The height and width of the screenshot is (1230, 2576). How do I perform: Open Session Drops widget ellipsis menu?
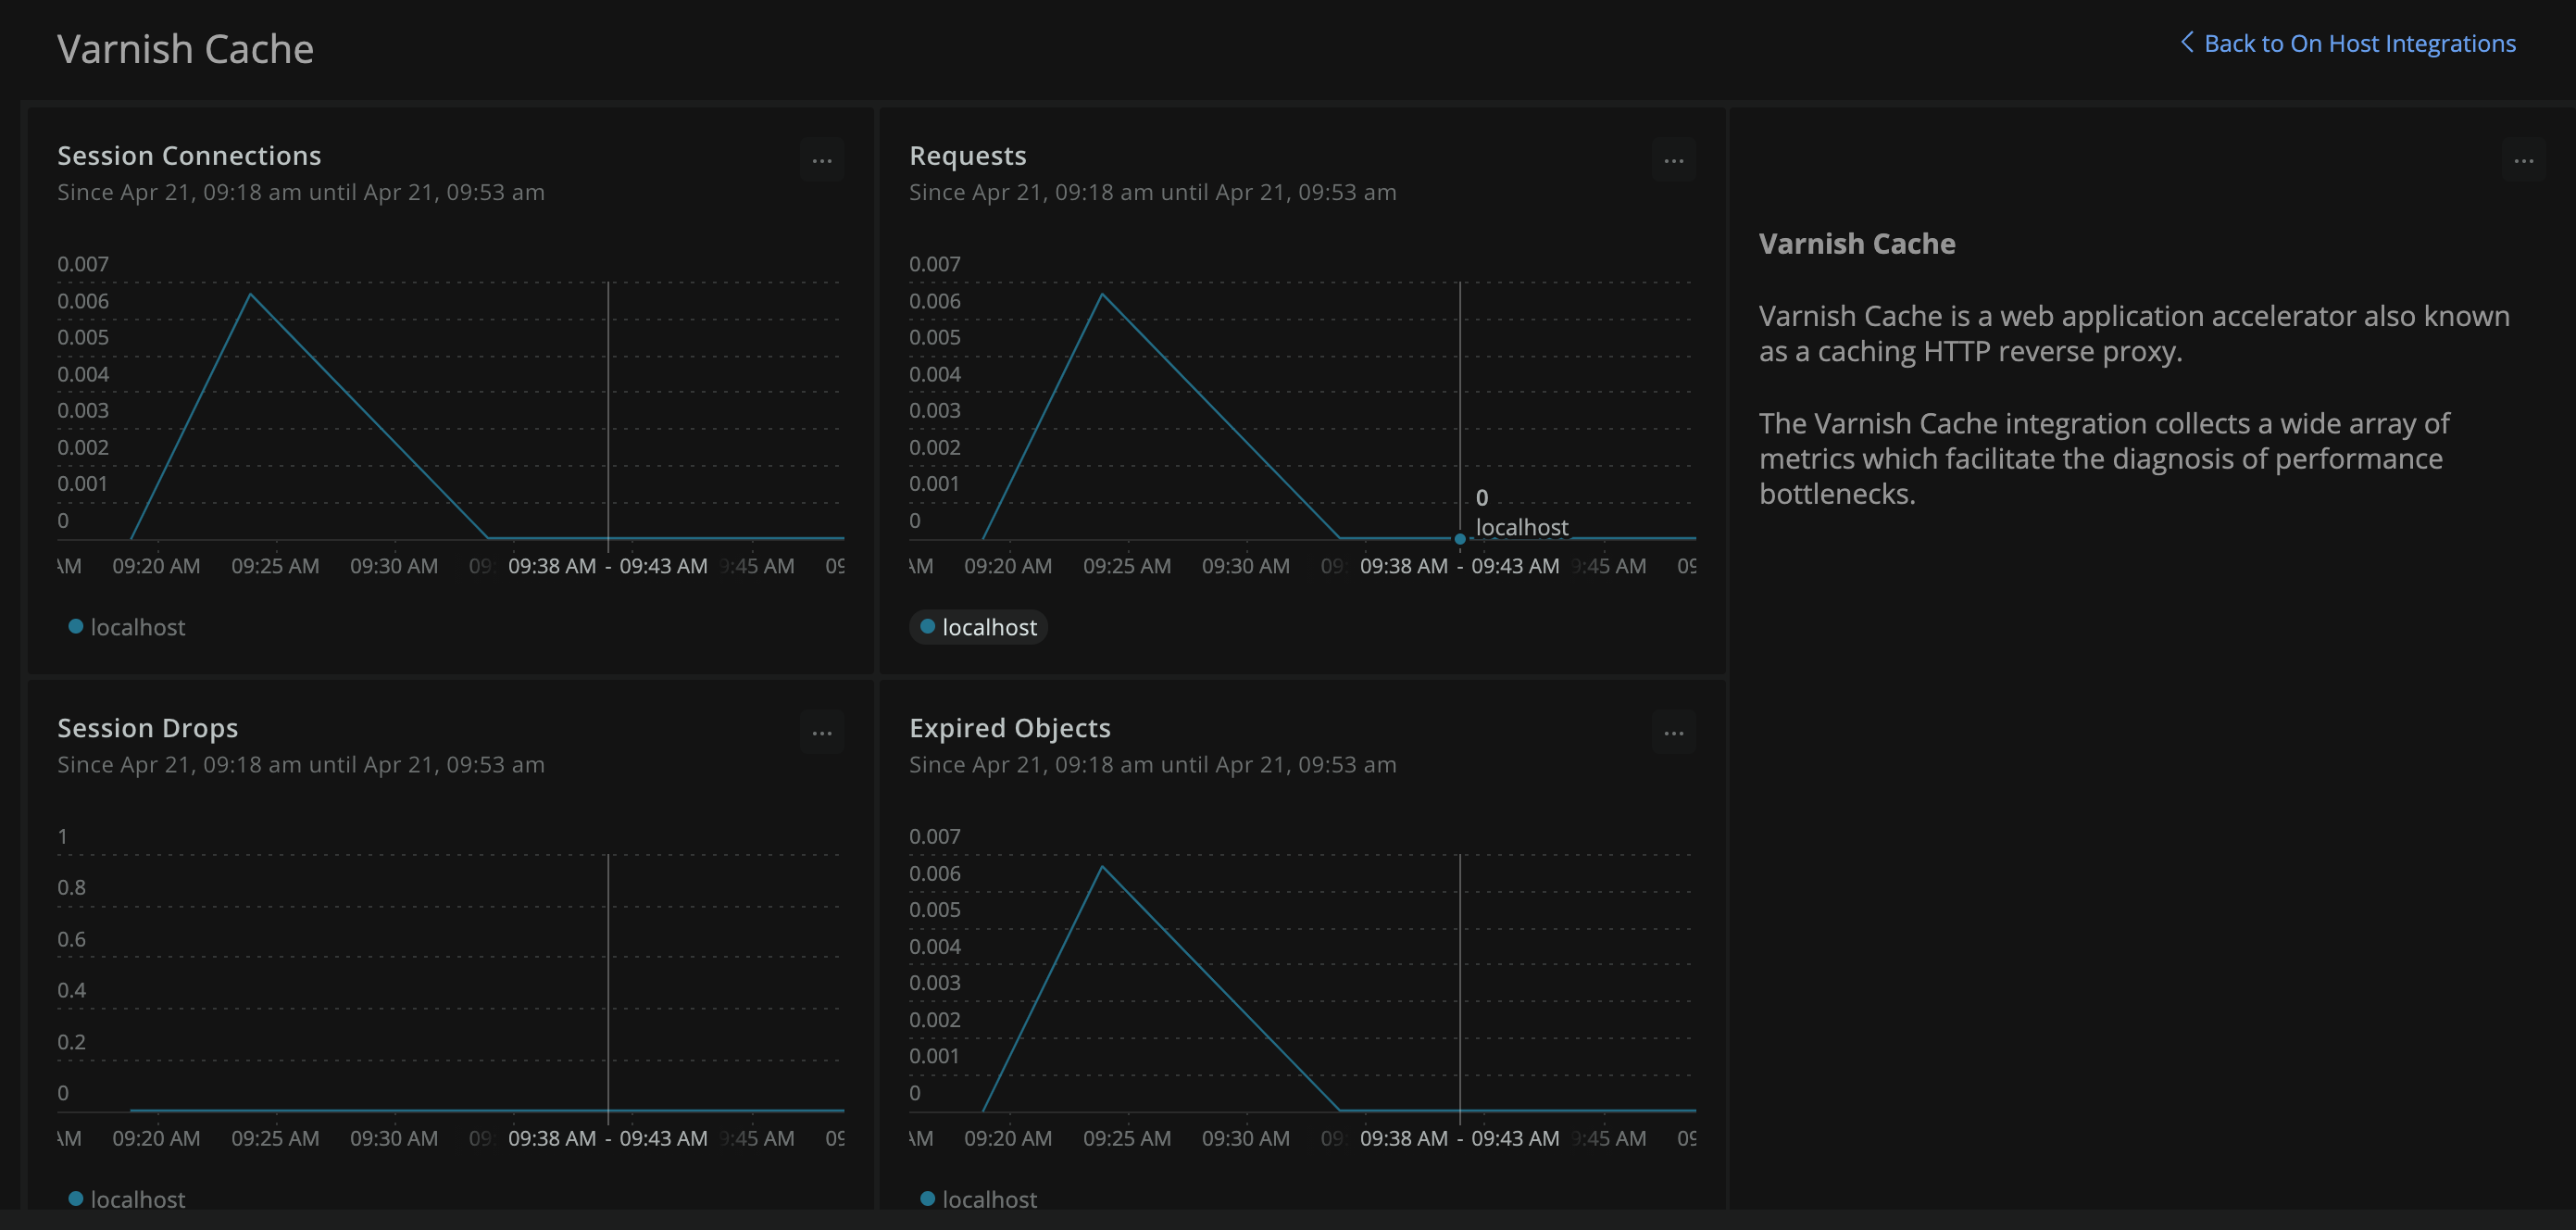click(x=821, y=733)
